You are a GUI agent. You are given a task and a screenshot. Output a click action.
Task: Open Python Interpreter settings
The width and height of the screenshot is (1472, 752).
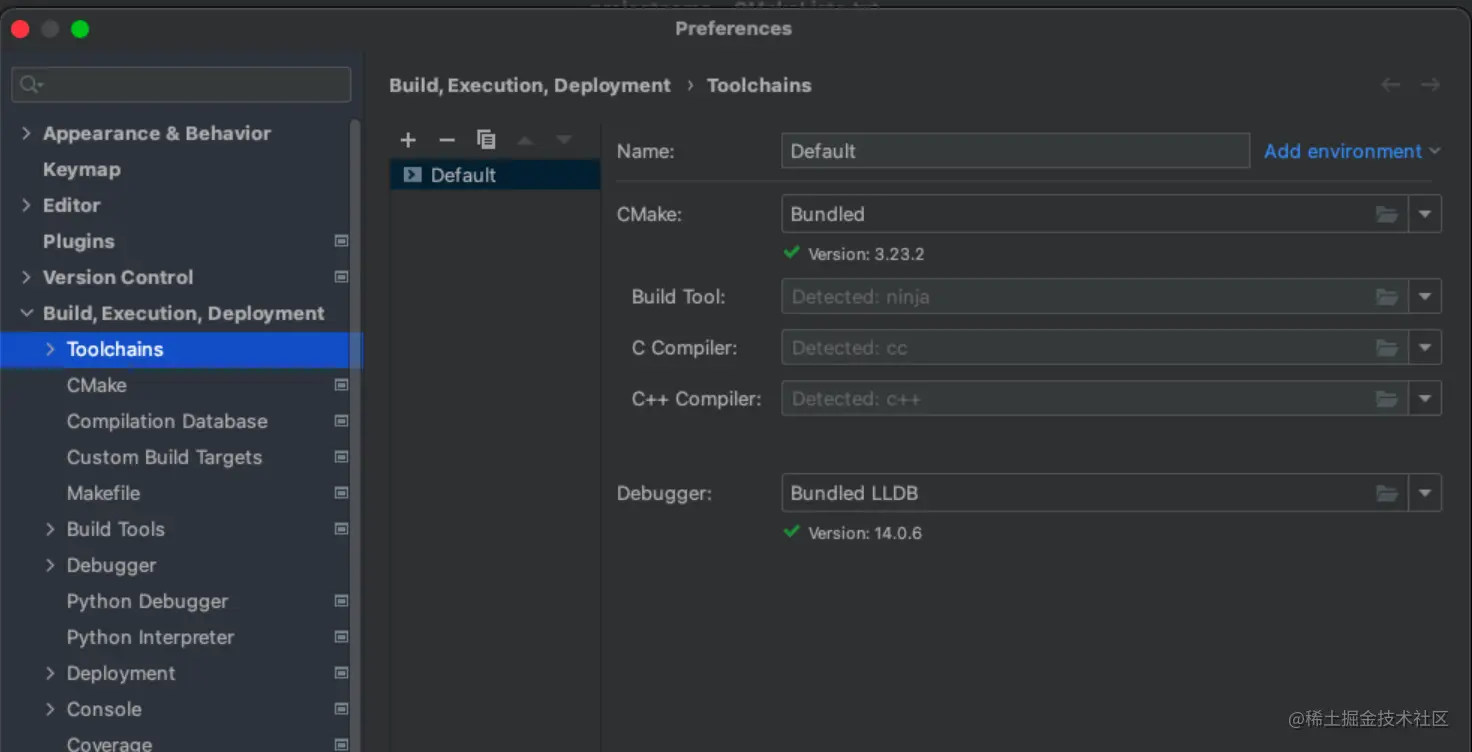151,637
